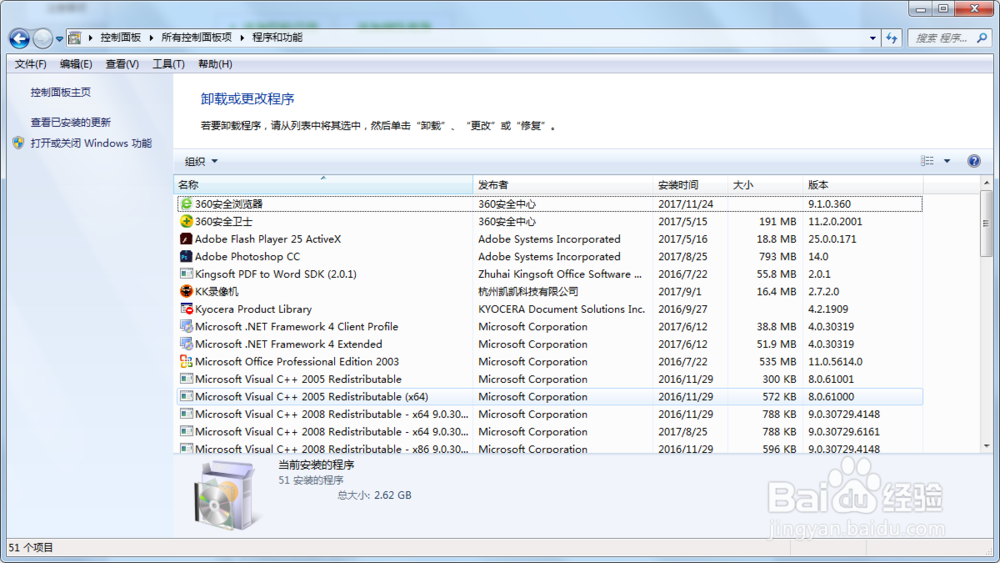Click KYOCERA Document Solutions Inc. cell
Image resolution: width=1000 pixels, height=563 pixels.
click(562, 309)
